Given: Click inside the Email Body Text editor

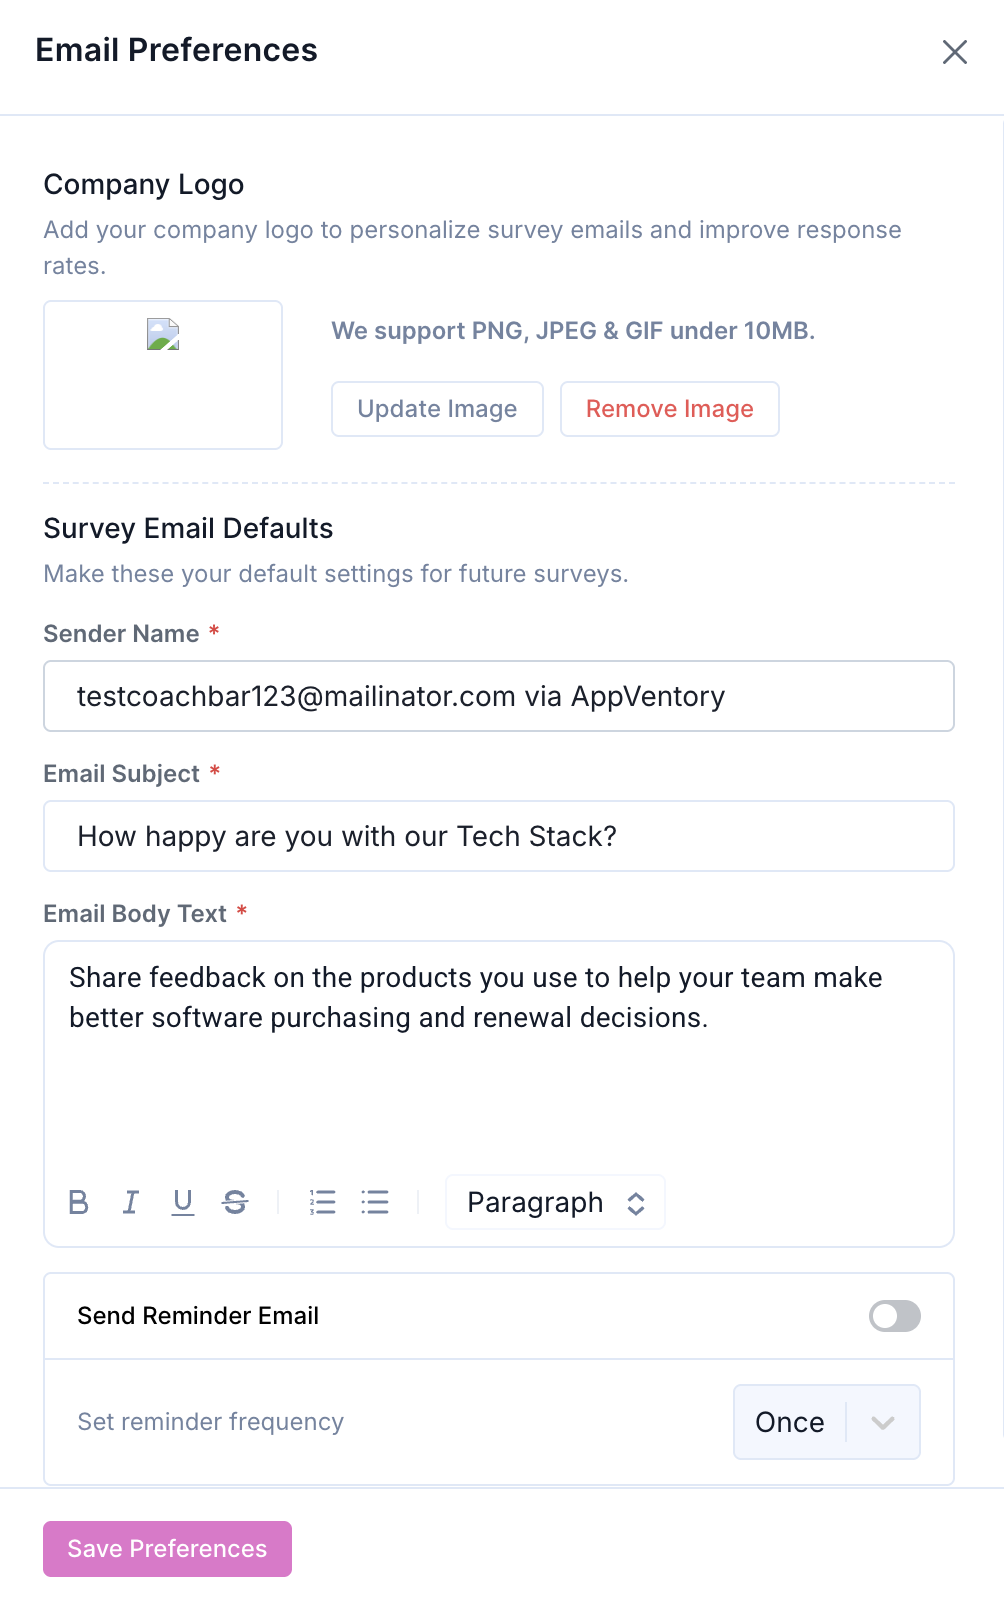Looking at the screenshot, I should tap(499, 1055).
